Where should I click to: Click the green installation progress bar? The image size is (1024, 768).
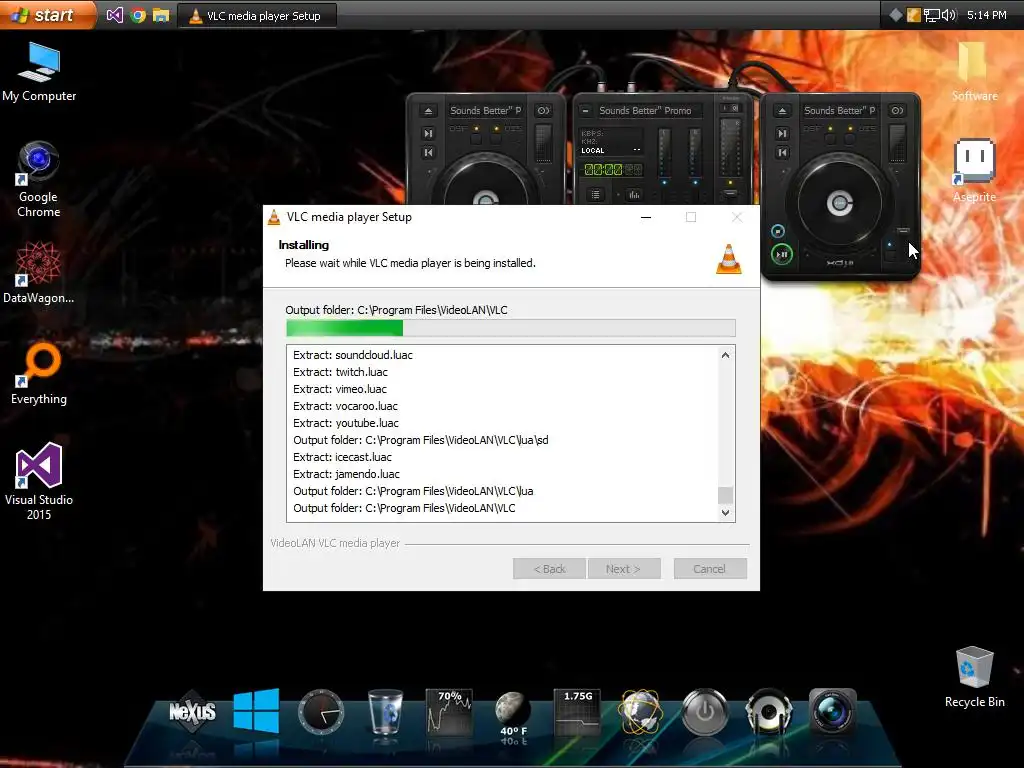[511, 328]
